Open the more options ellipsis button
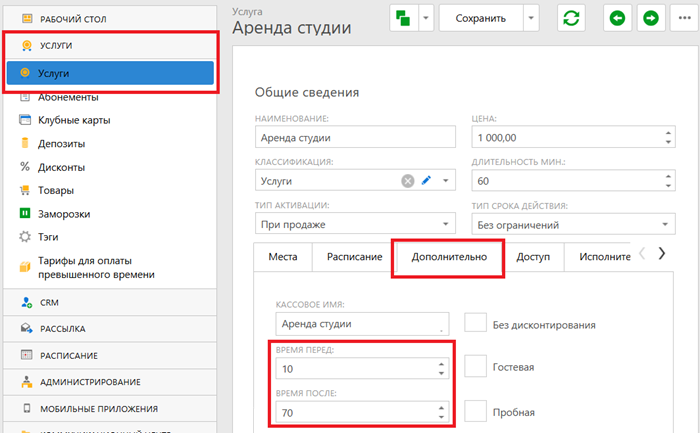700x433 pixels. coord(684,18)
